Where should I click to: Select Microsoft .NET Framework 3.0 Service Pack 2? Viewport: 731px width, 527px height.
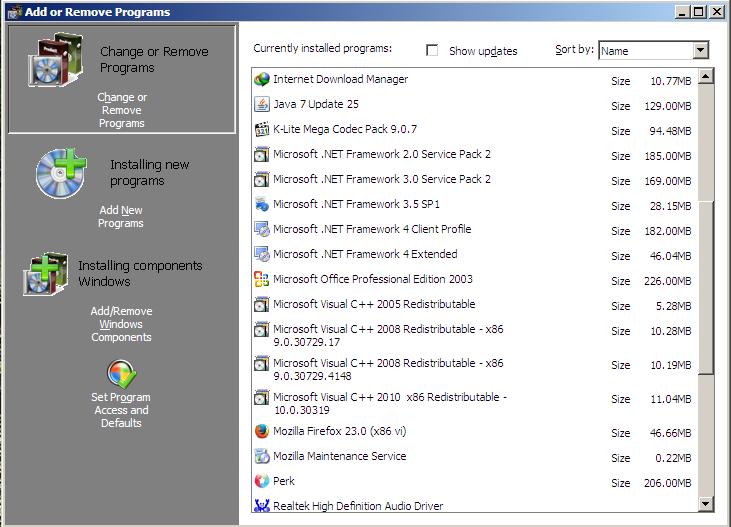click(x=475, y=180)
